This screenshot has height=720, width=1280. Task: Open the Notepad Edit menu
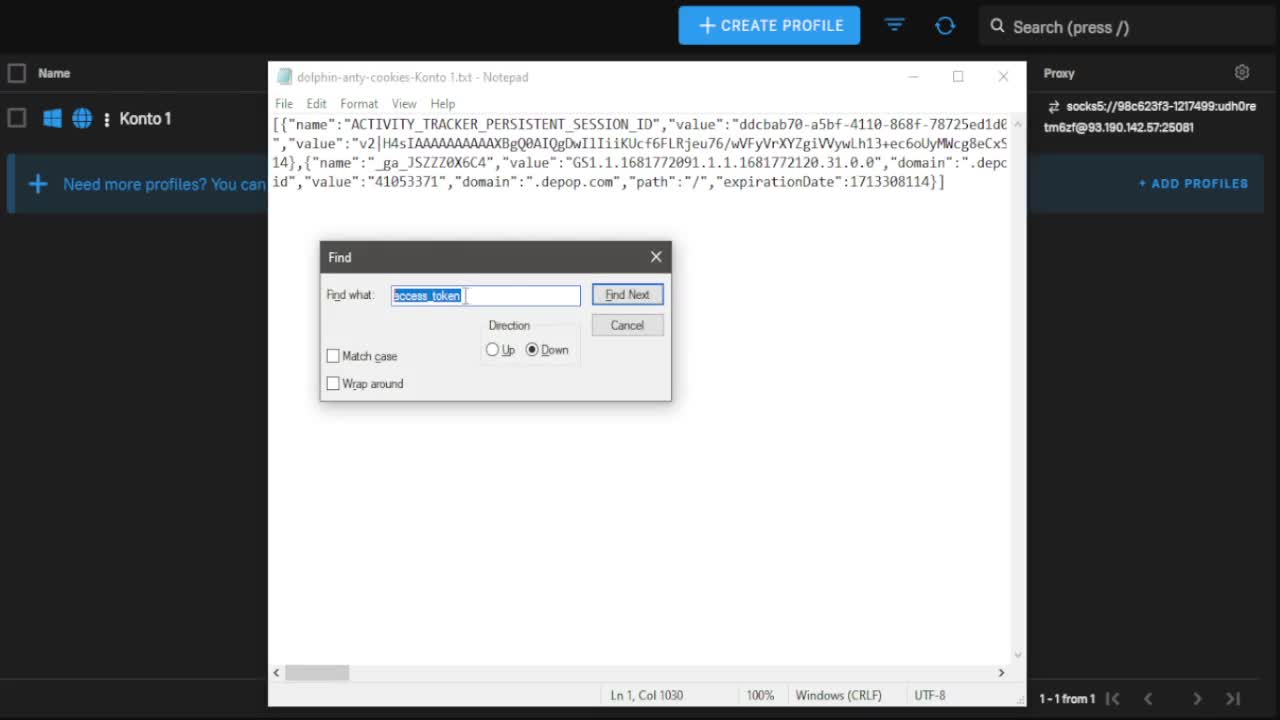(316, 104)
